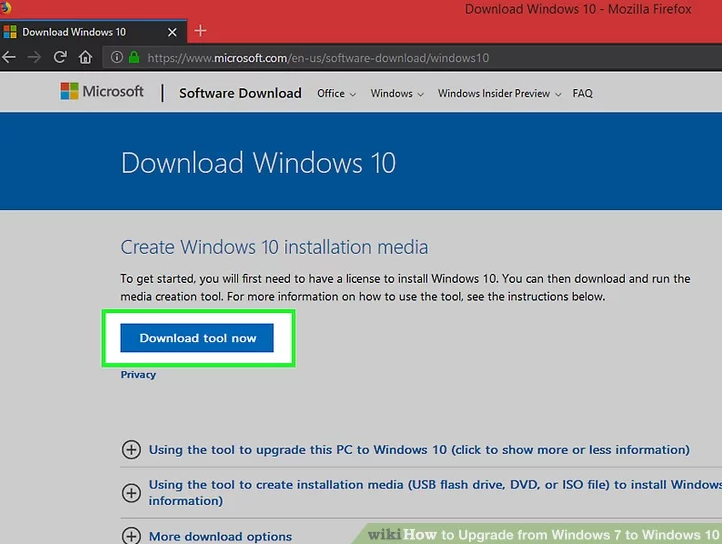Screen dimensions: 722x544
Task: Reload the page with refresh icon
Action: (60, 57)
